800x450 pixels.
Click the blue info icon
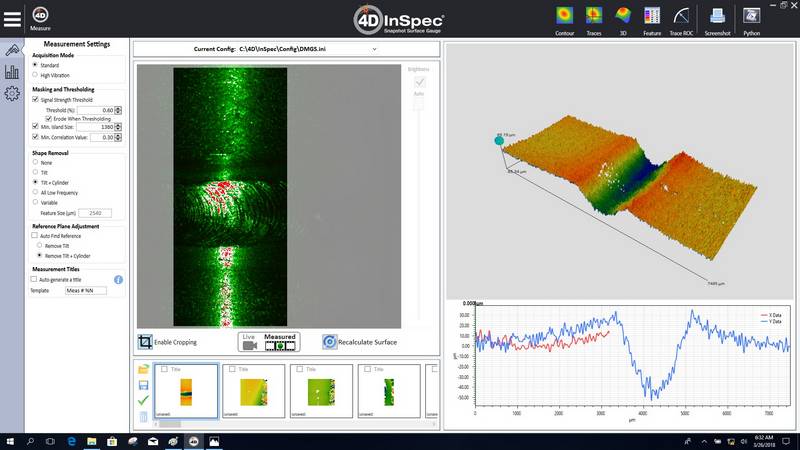118,280
